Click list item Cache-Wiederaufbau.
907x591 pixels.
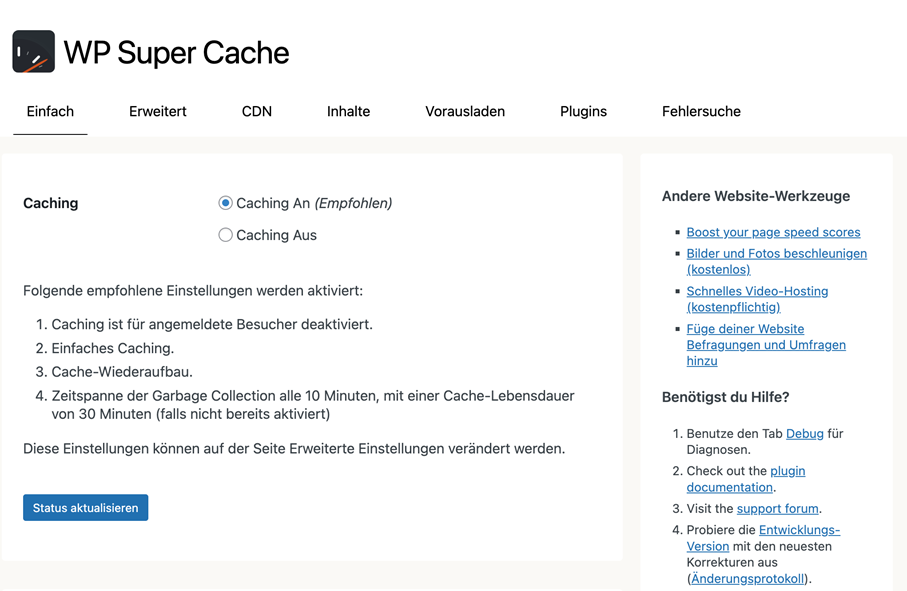coord(122,372)
